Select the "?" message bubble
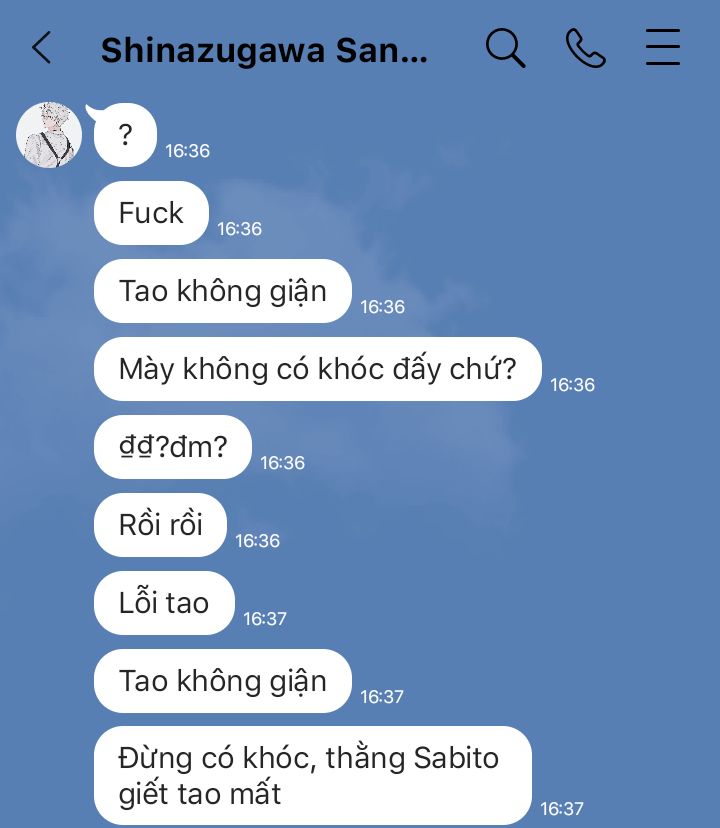This screenshot has width=720, height=828. click(x=125, y=135)
